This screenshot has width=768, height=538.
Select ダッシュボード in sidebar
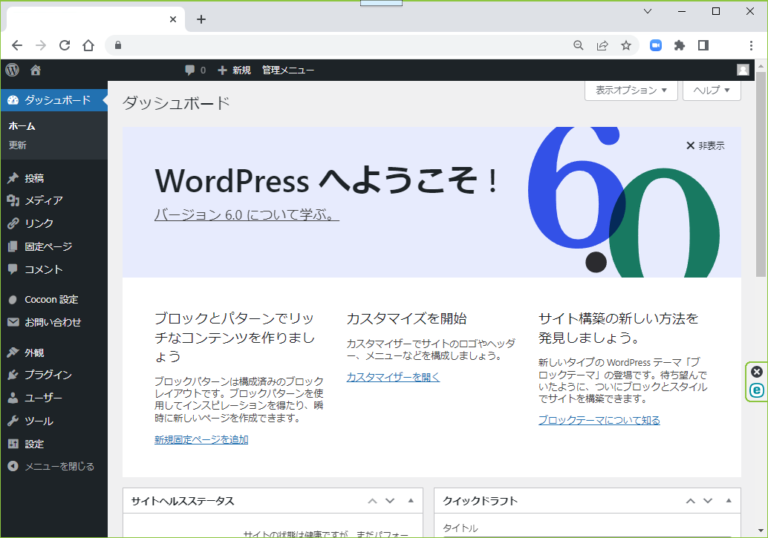[54, 100]
